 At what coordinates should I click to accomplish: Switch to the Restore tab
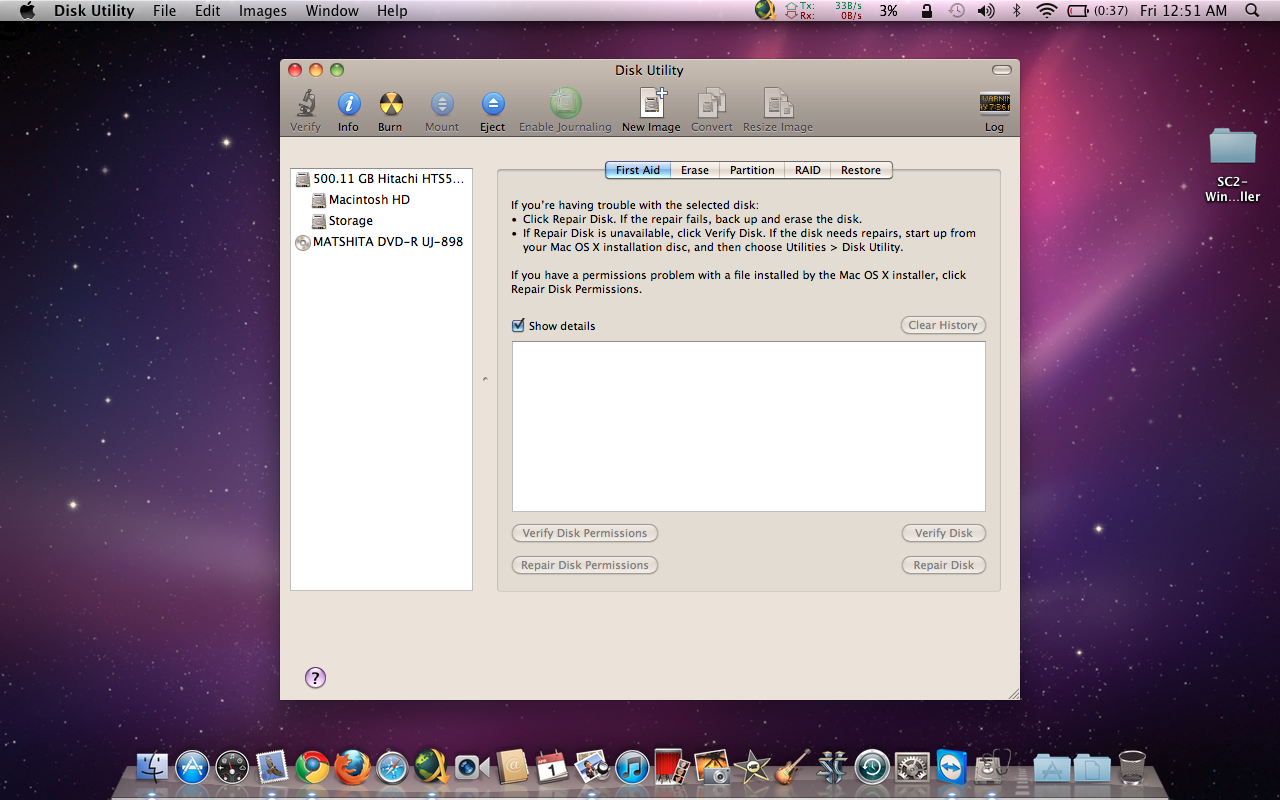tap(861, 170)
